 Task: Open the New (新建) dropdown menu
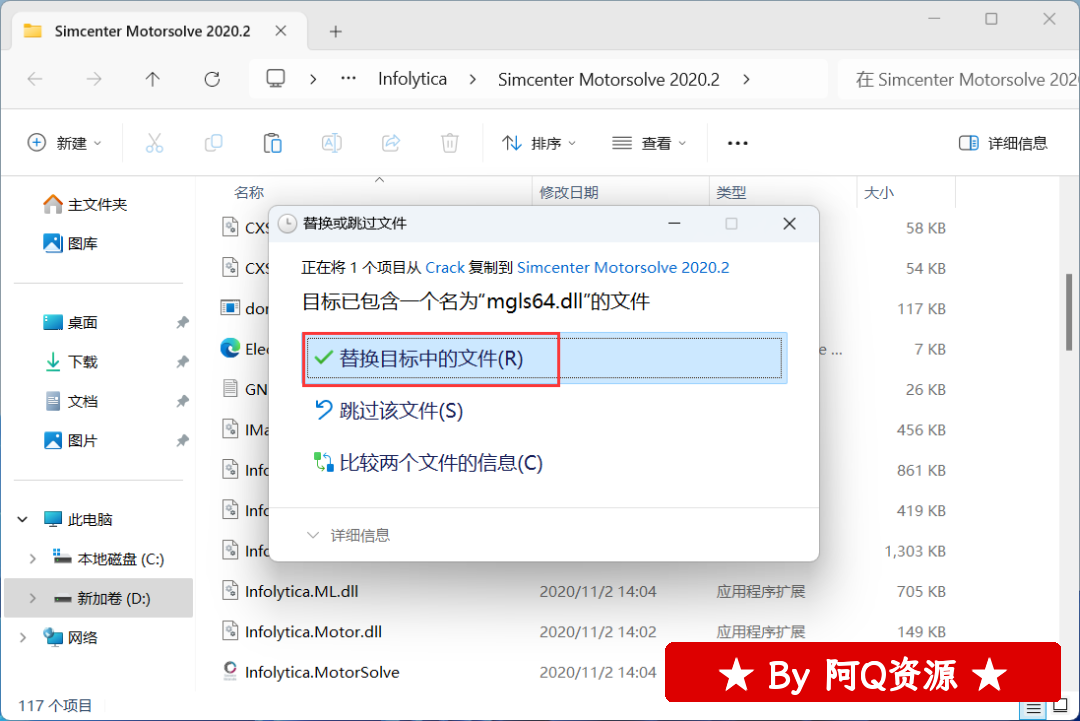(x=65, y=143)
